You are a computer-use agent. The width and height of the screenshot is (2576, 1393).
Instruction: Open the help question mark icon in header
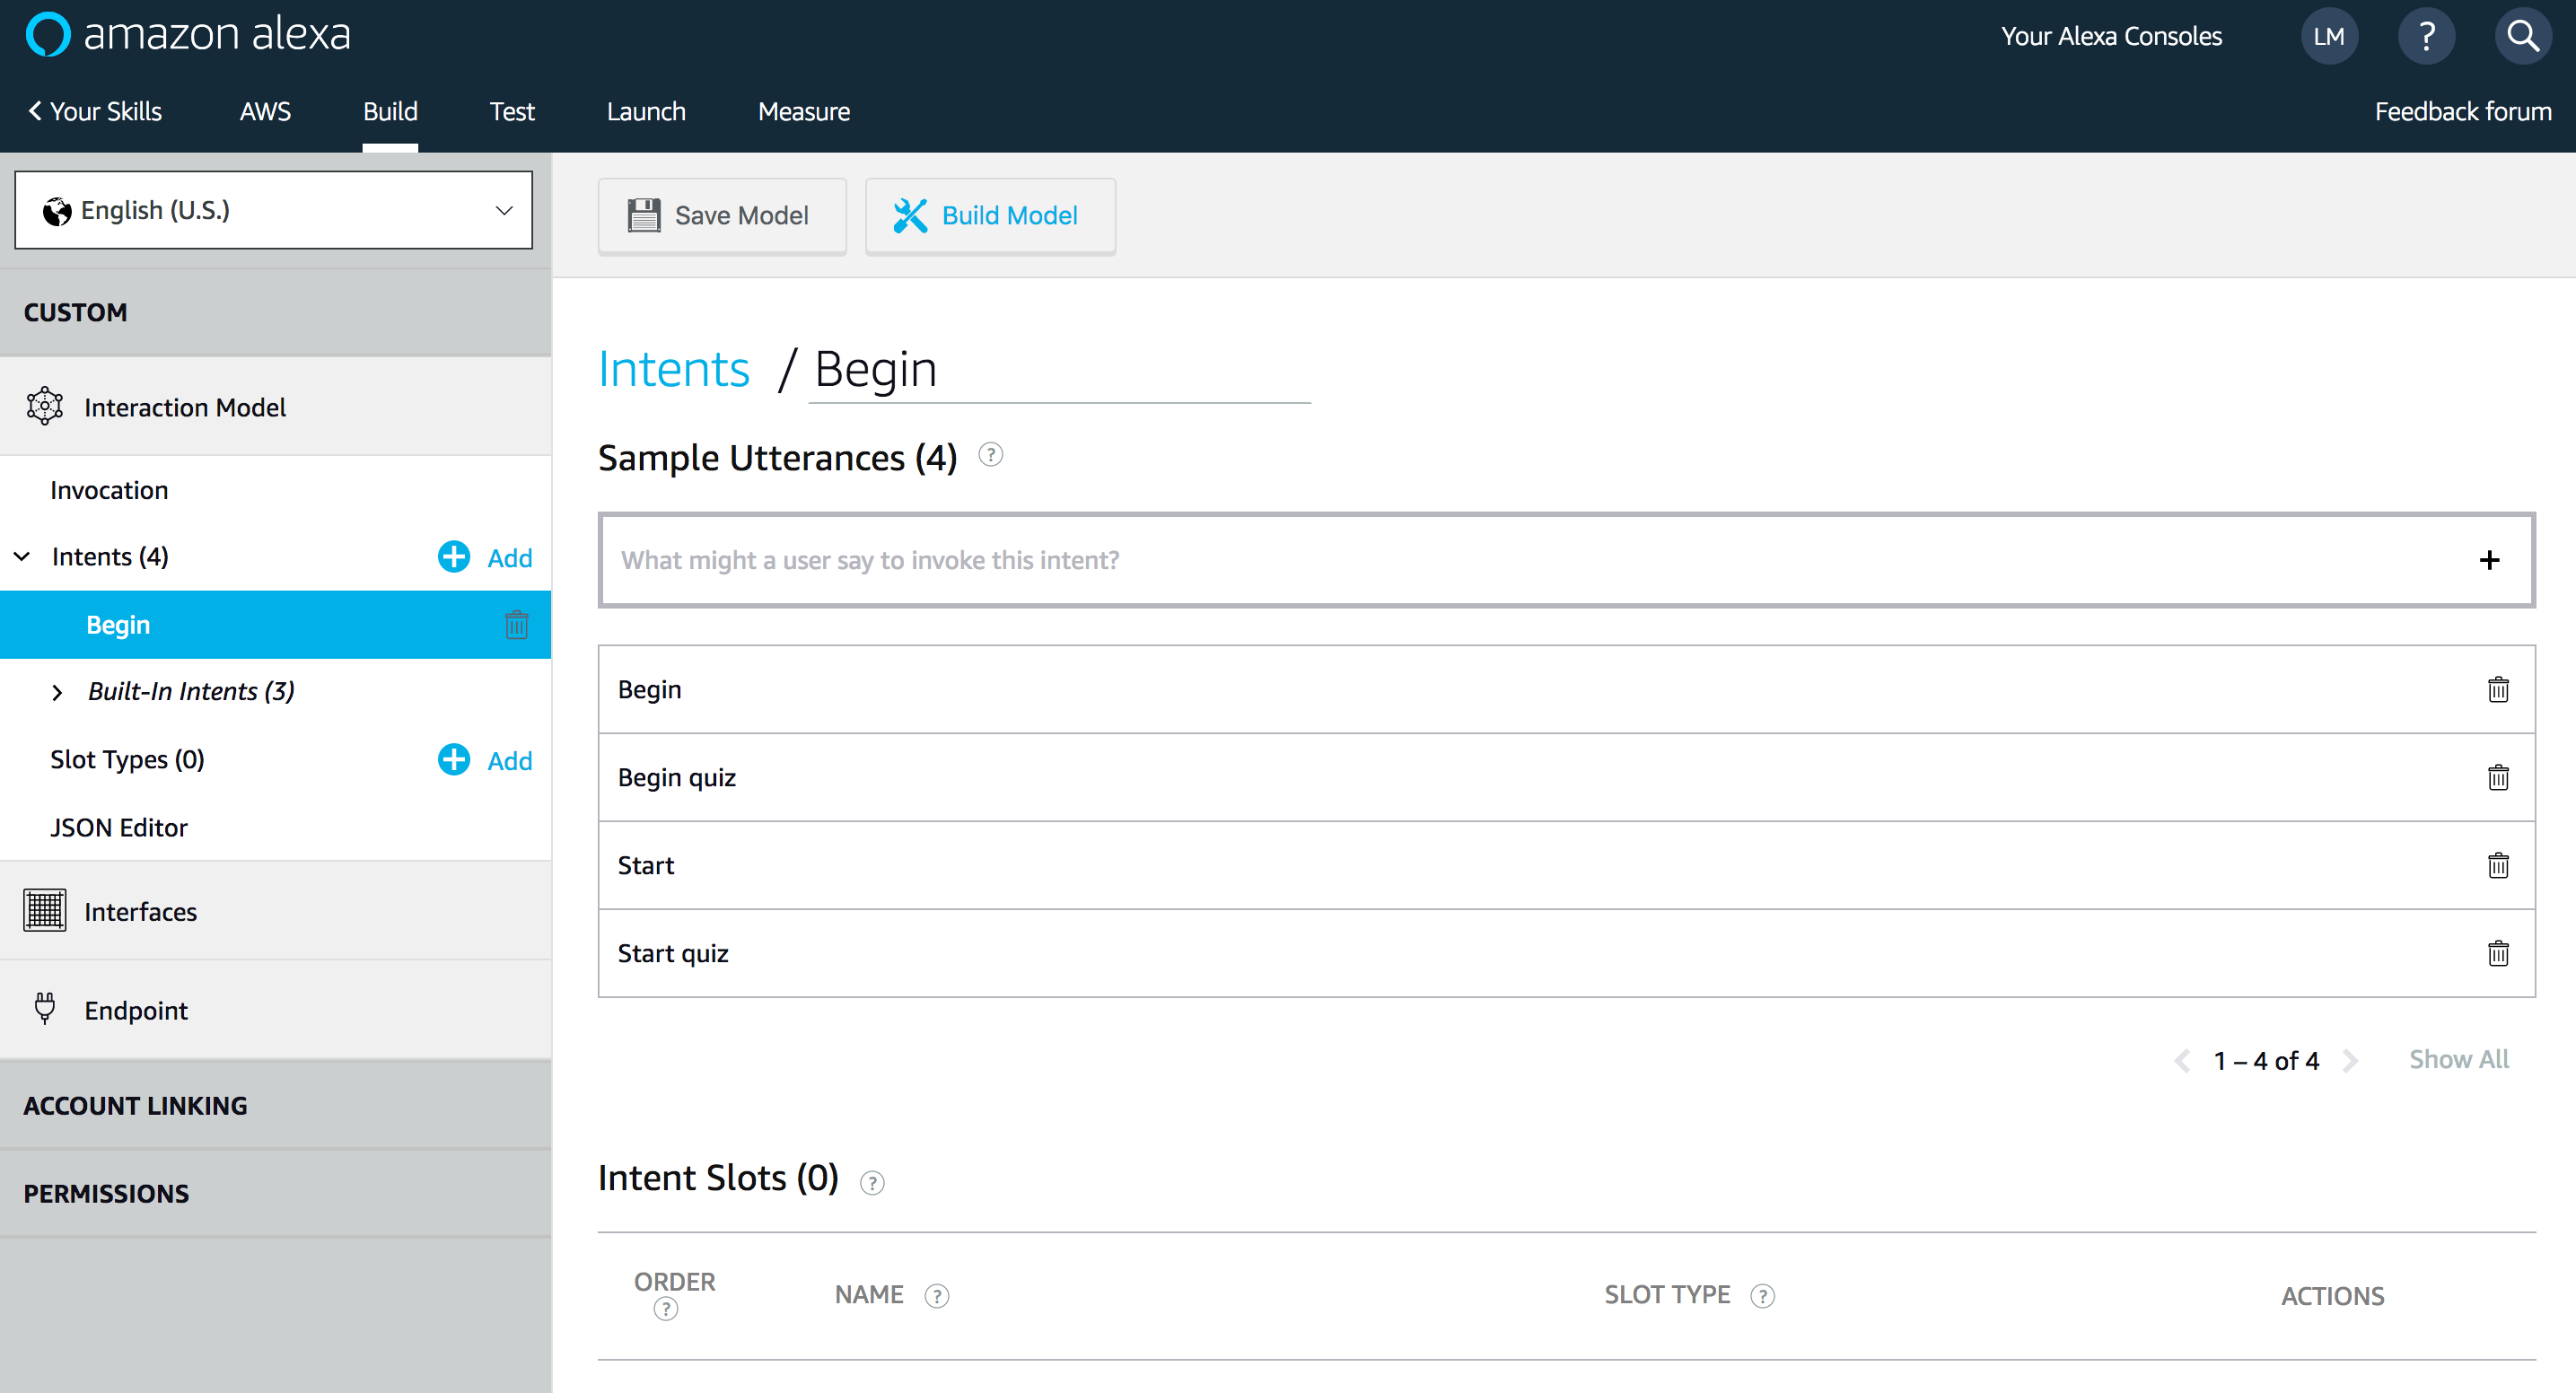pyautogui.click(x=2426, y=36)
